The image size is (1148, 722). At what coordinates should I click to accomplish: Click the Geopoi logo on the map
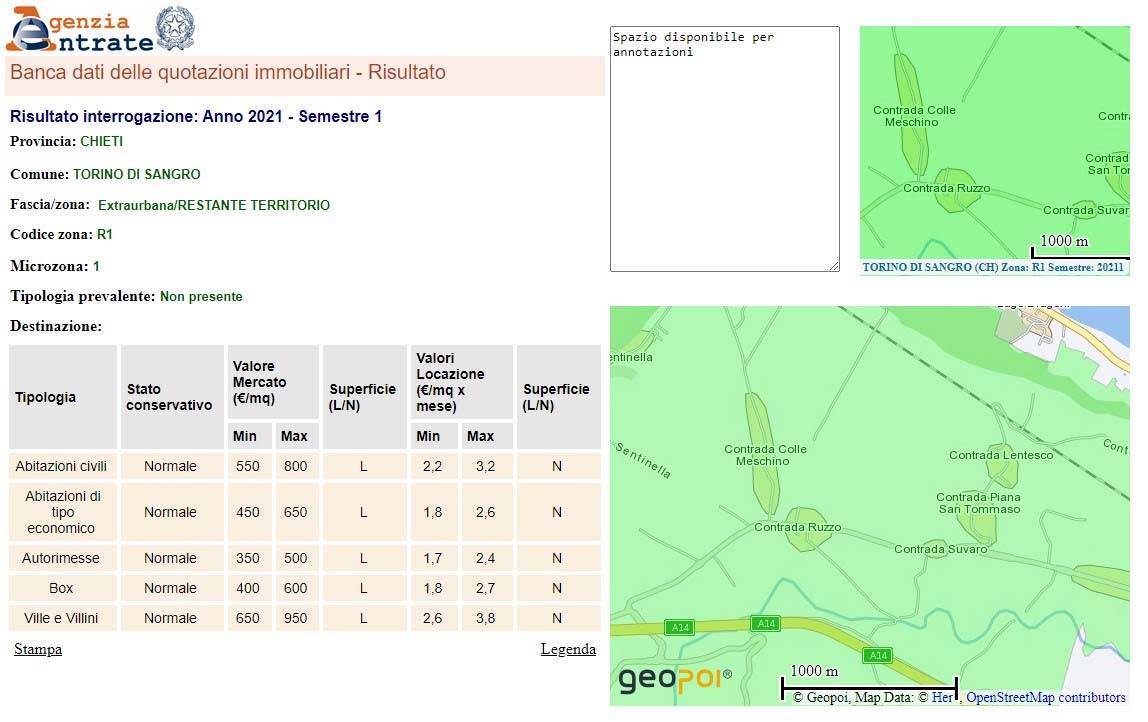[674, 680]
